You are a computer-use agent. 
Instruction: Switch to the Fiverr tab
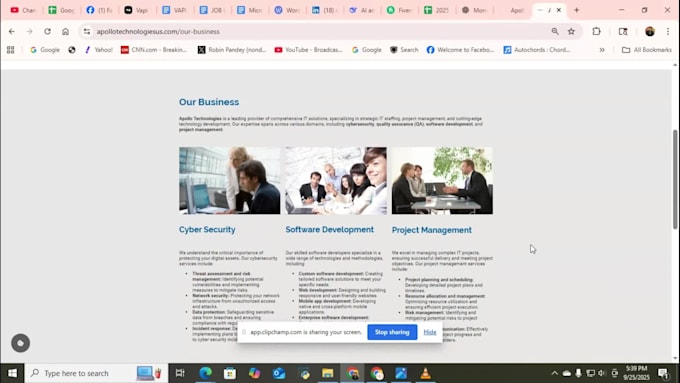[399, 10]
